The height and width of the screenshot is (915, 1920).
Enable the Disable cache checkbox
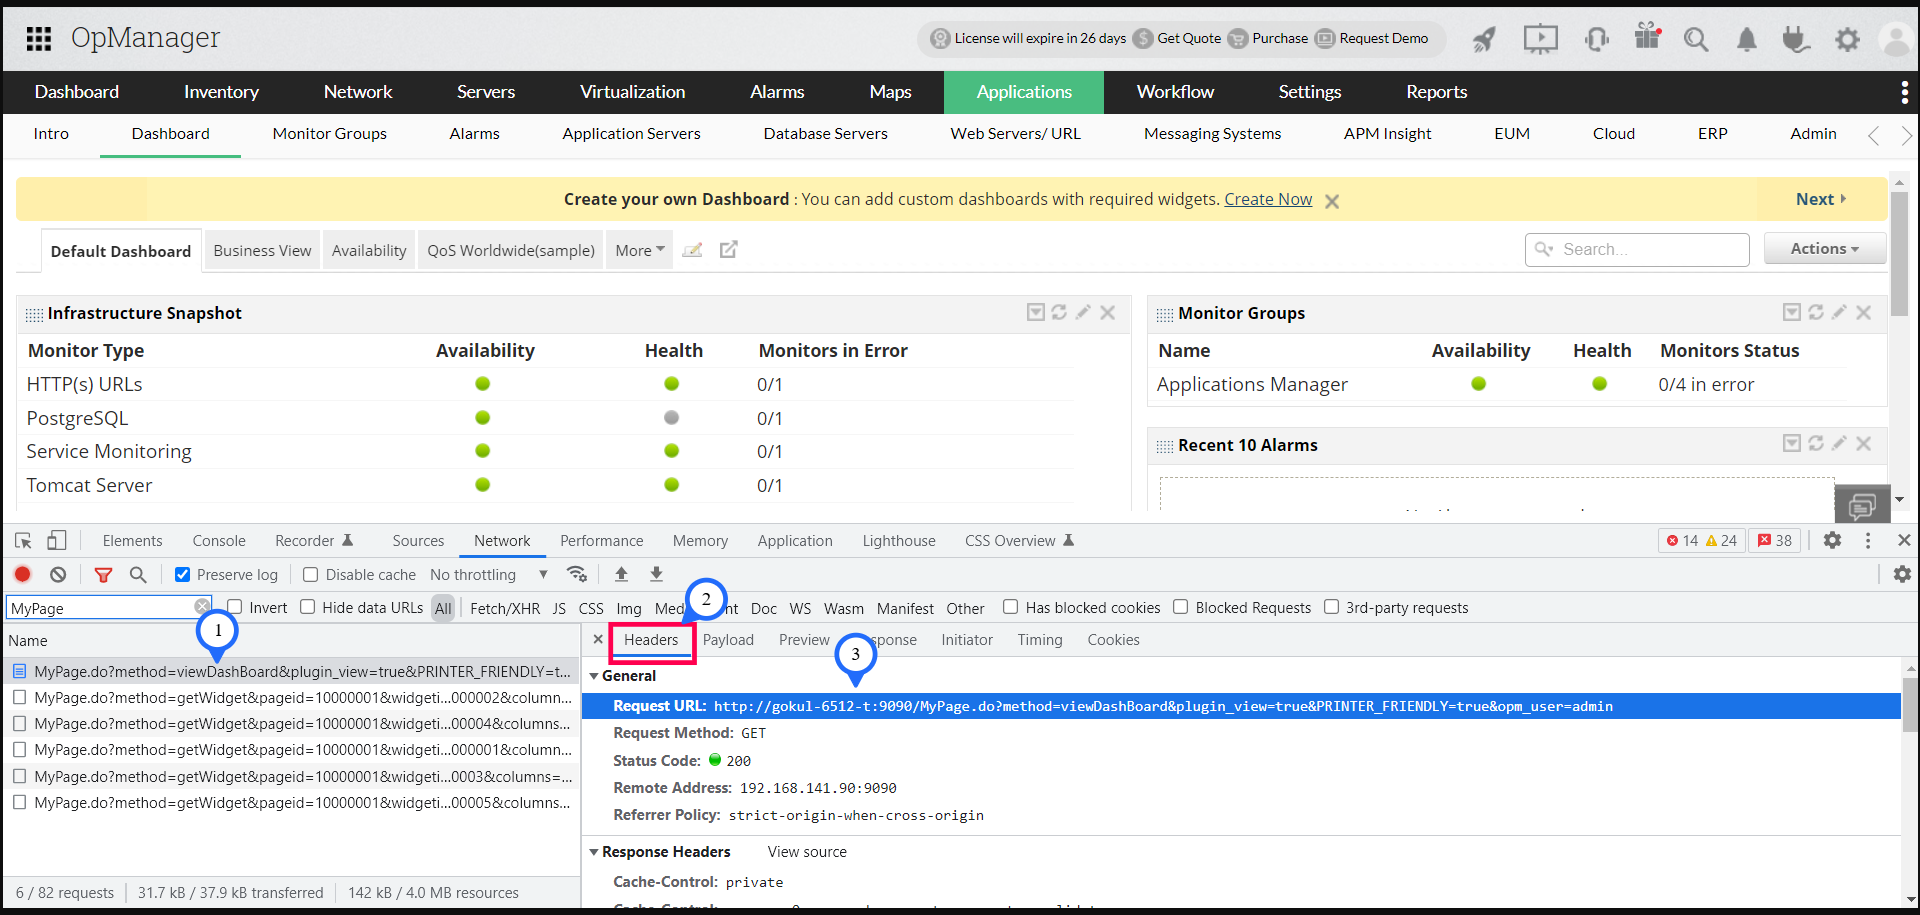tap(311, 575)
